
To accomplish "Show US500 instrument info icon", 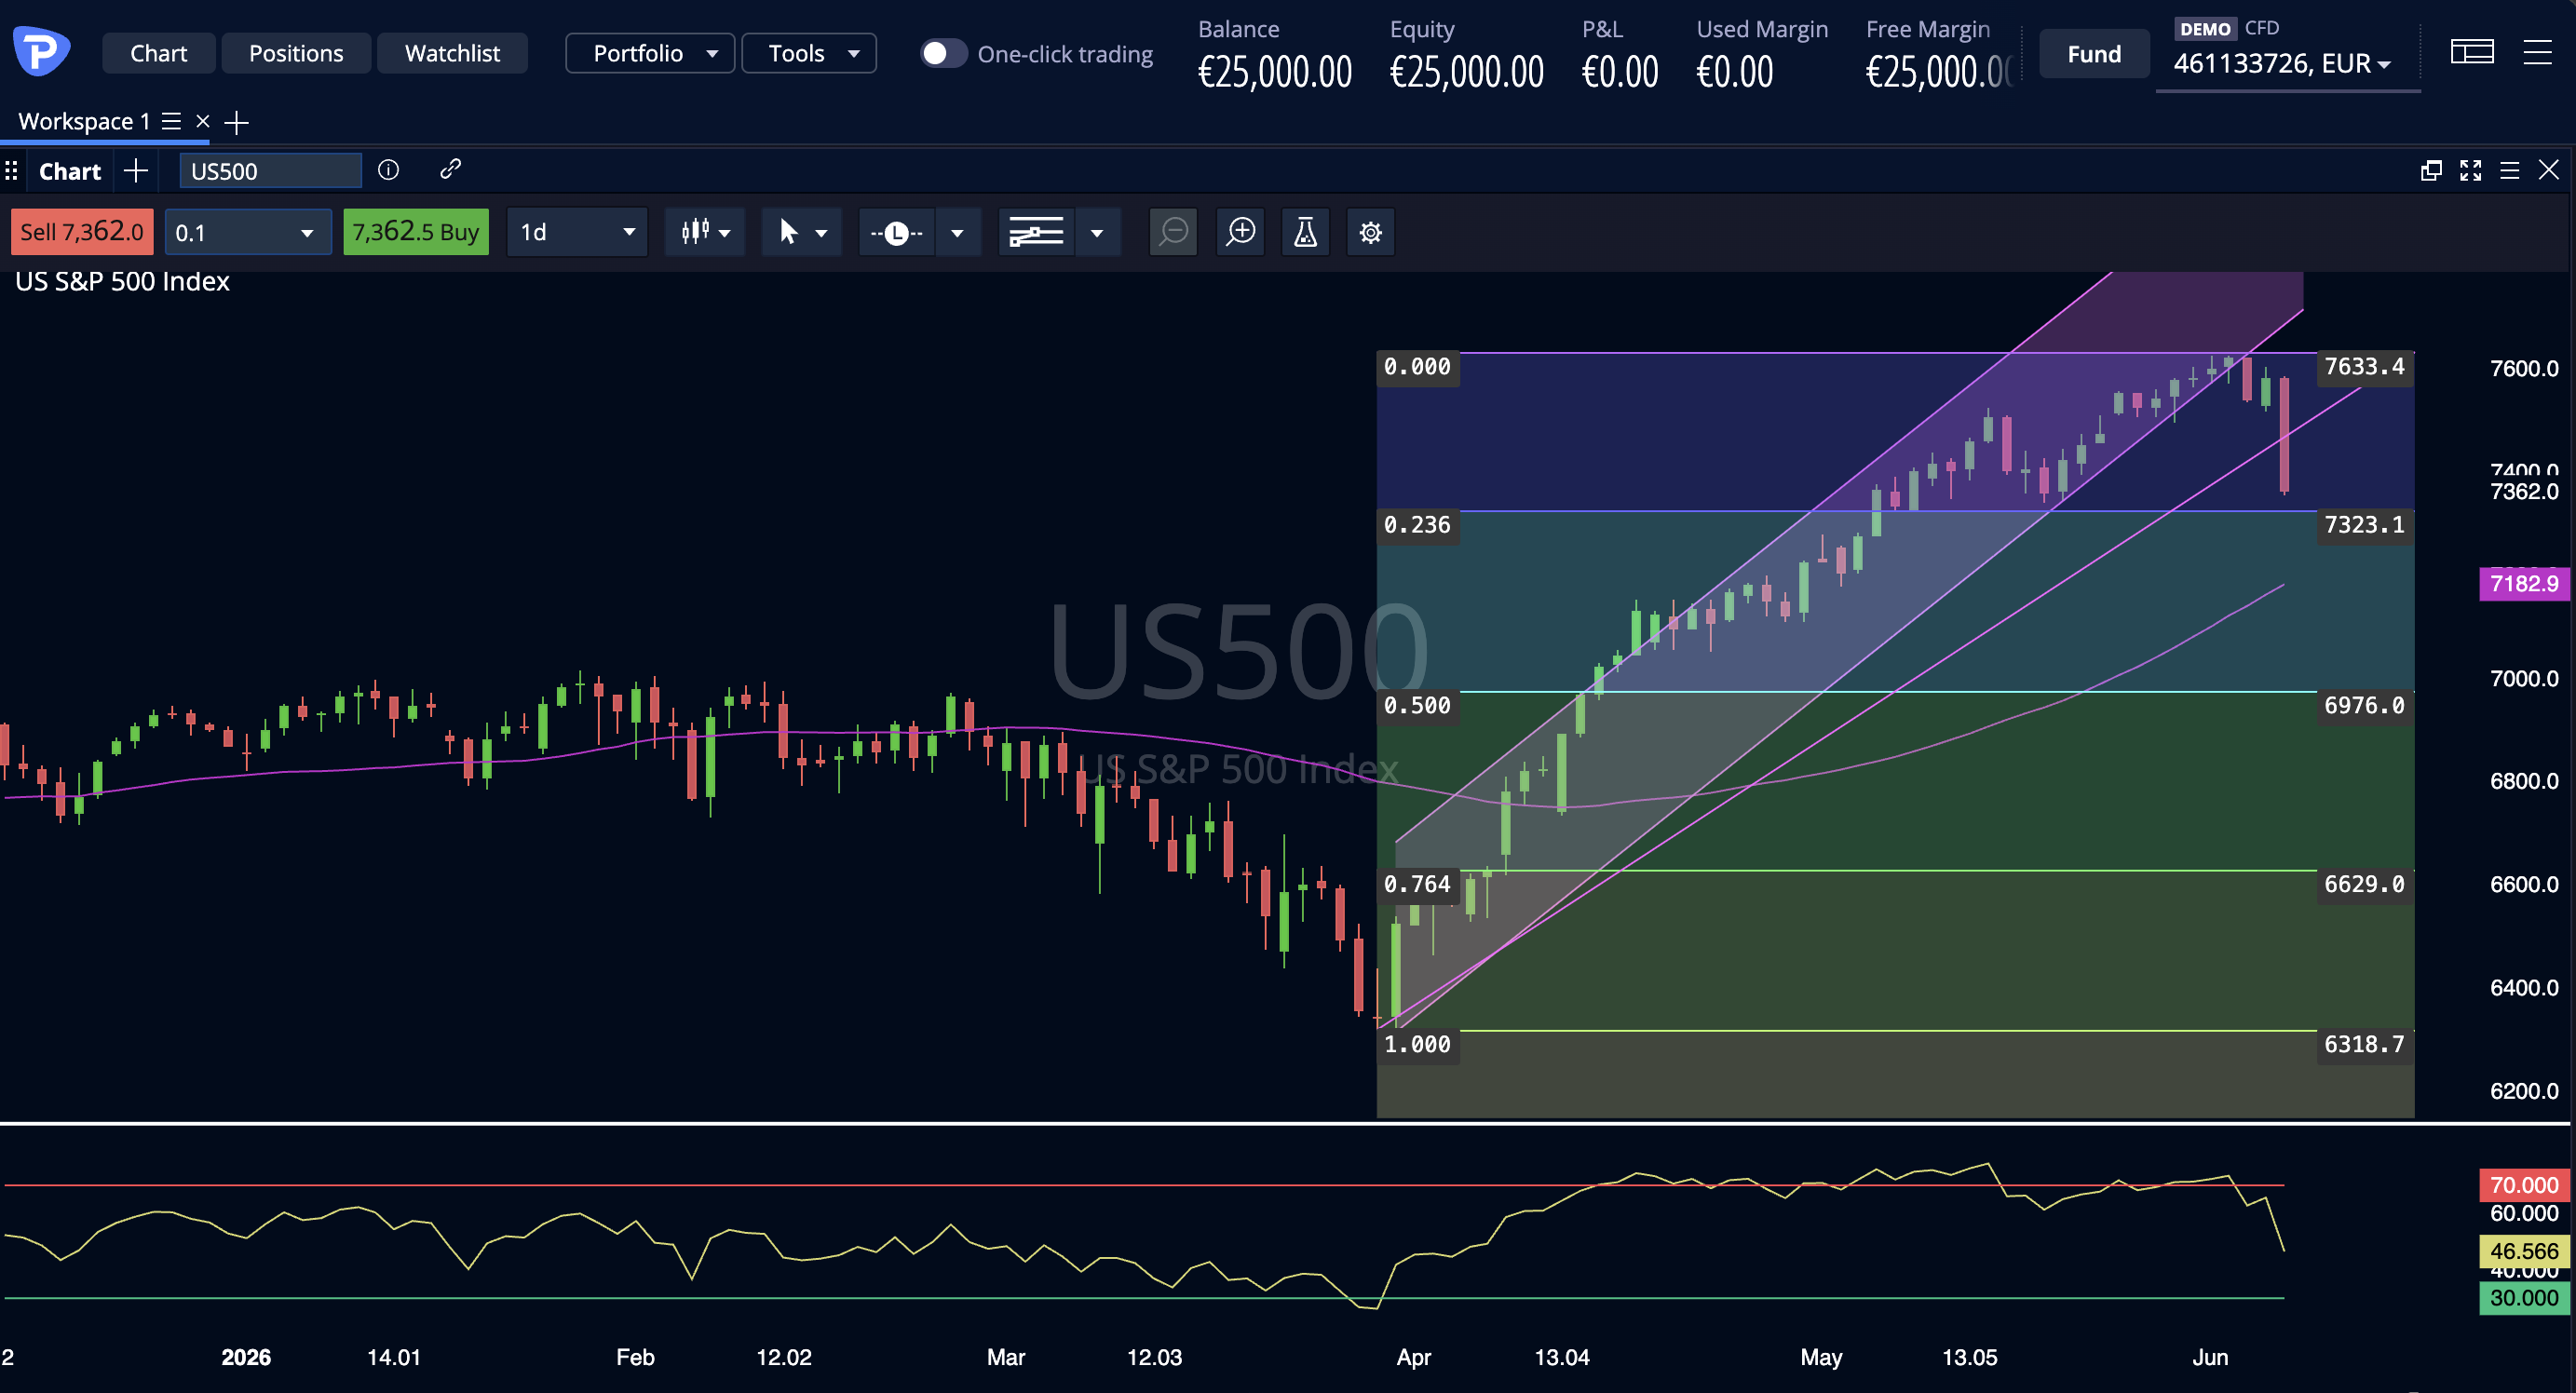I will (x=389, y=170).
